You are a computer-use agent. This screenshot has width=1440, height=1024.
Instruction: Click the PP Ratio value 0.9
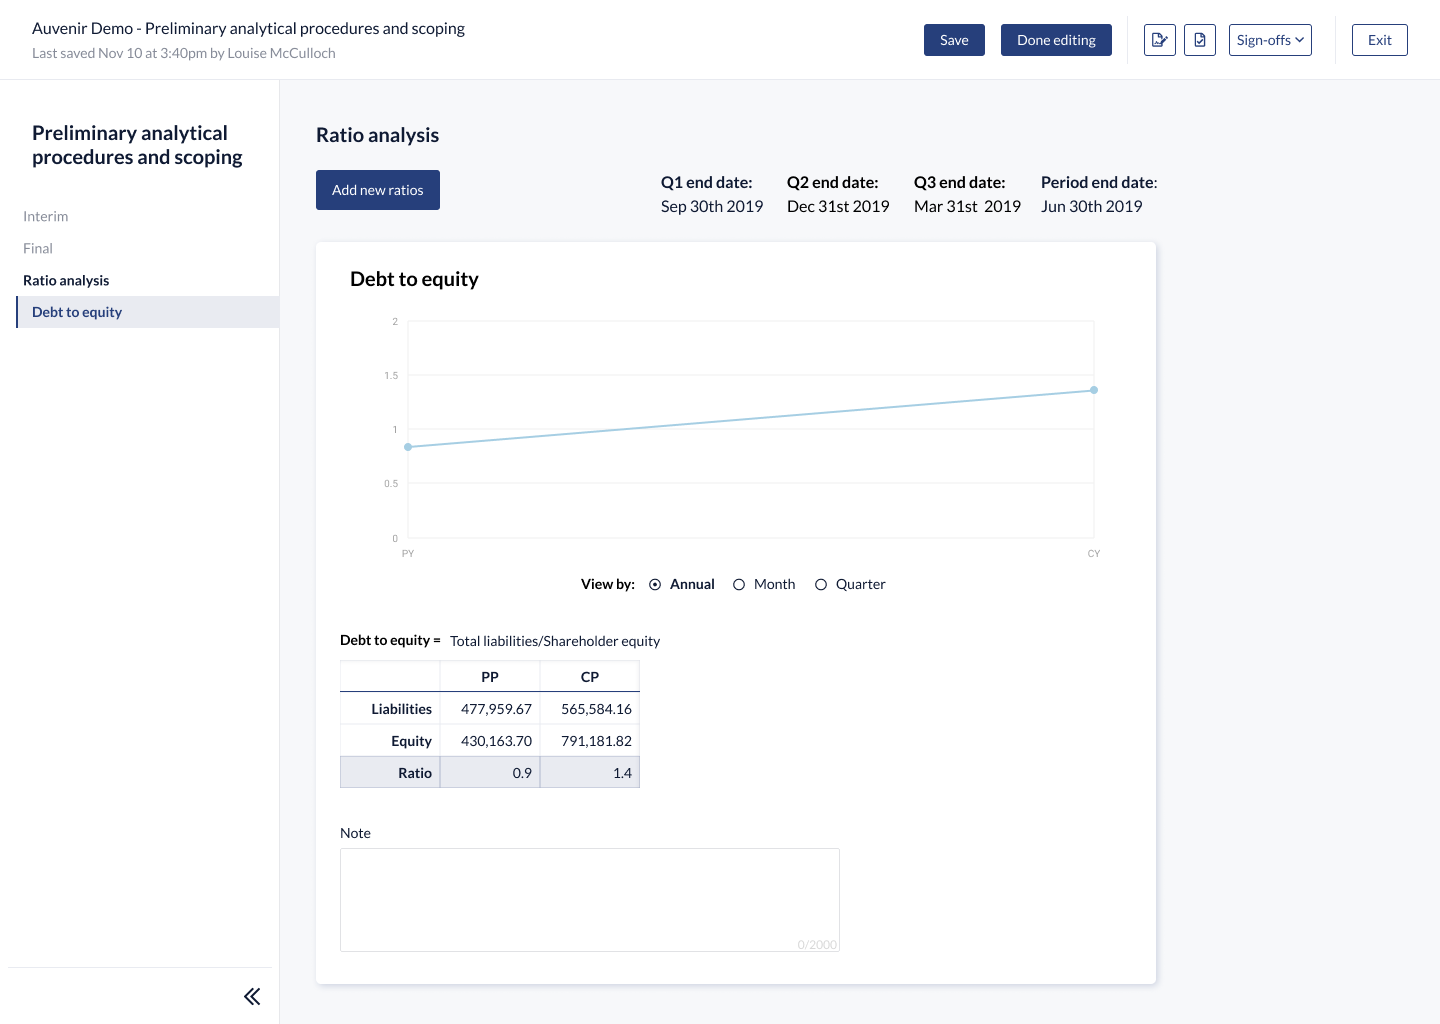coord(522,773)
